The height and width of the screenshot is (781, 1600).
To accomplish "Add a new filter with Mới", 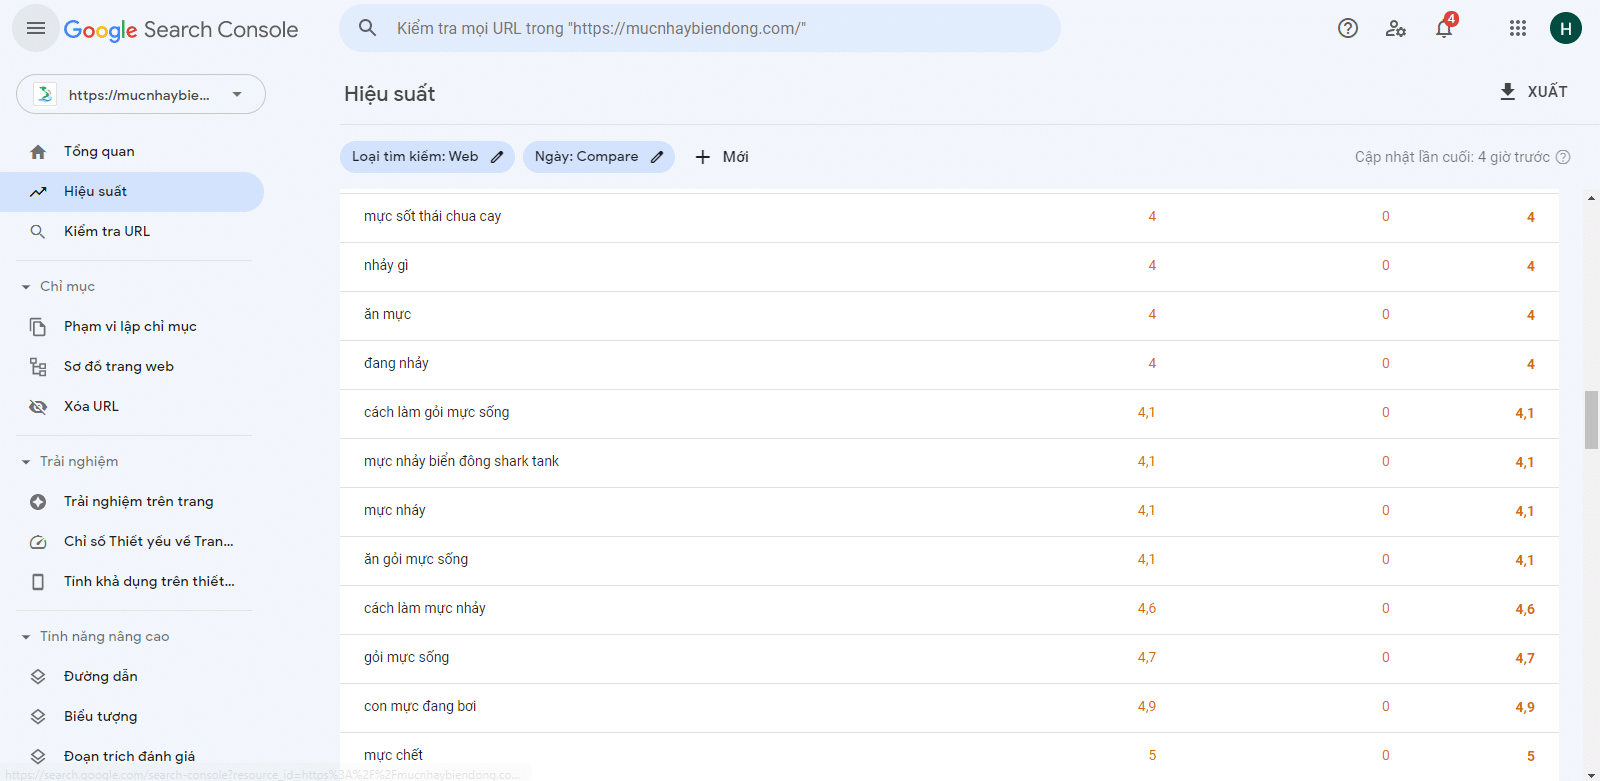I will coord(722,157).
